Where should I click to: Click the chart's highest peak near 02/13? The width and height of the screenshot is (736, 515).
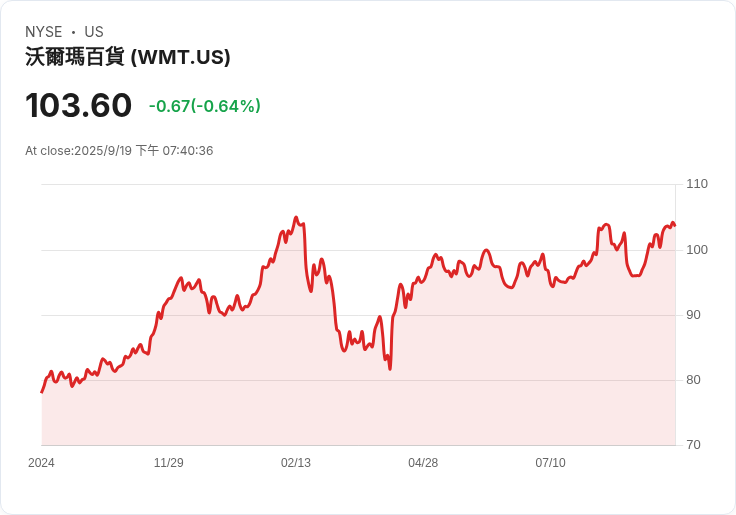tap(295, 217)
